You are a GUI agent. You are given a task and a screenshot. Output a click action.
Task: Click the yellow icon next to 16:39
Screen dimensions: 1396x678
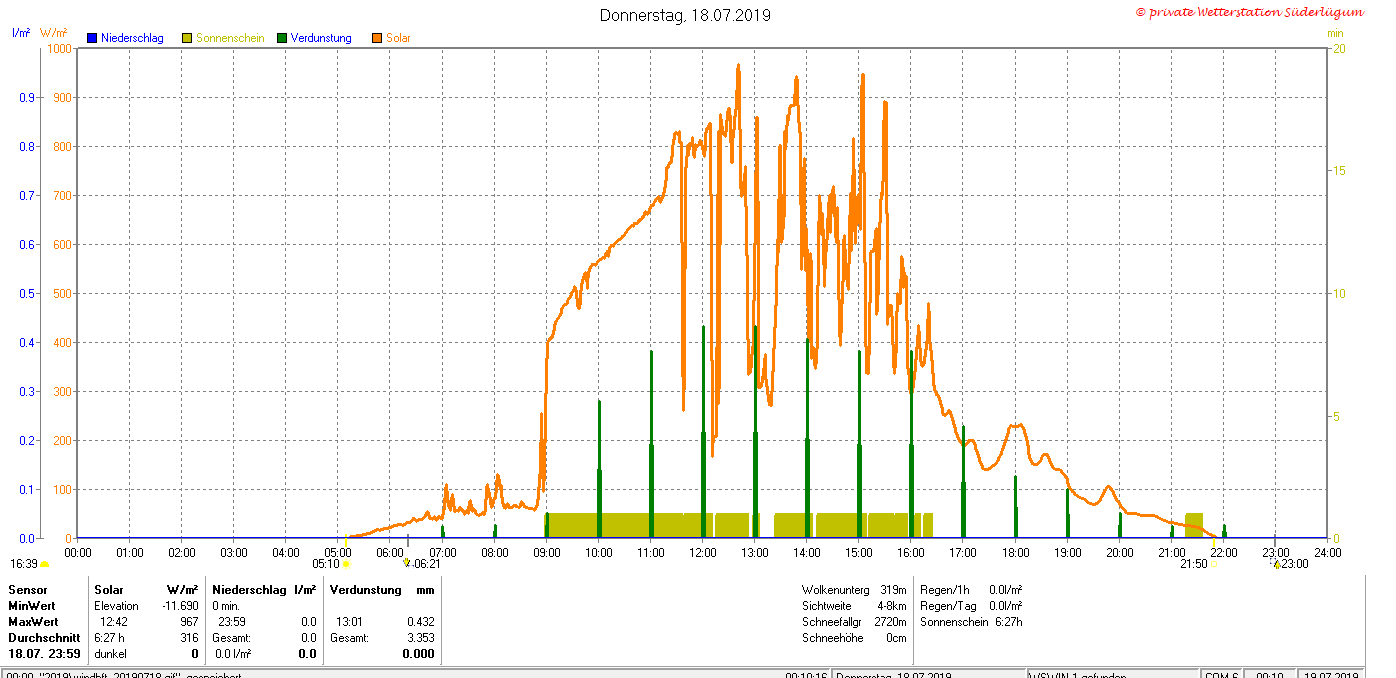pos(44,564)
